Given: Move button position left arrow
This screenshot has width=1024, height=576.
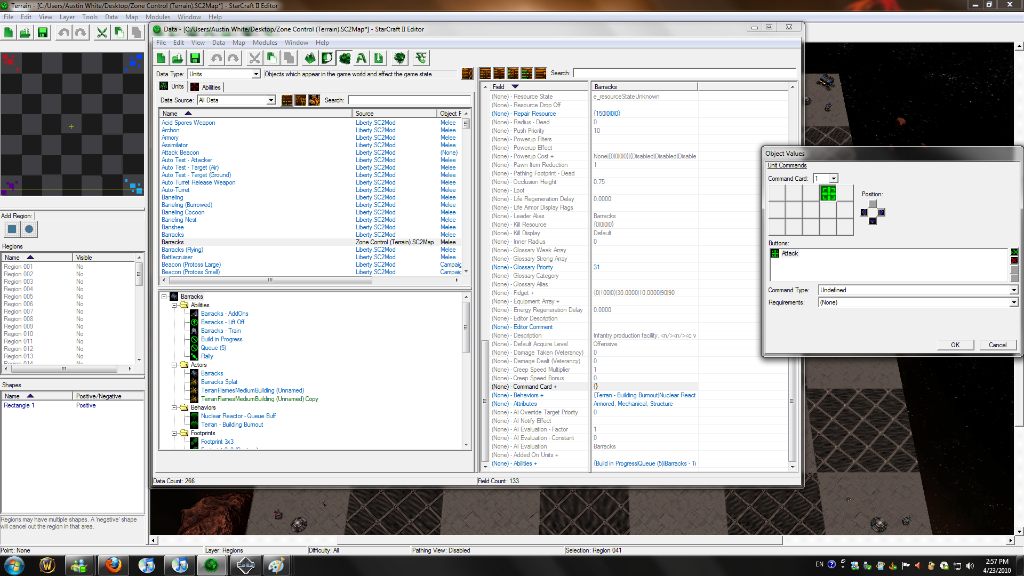Looking at the screenshot, I should point(864,212).
